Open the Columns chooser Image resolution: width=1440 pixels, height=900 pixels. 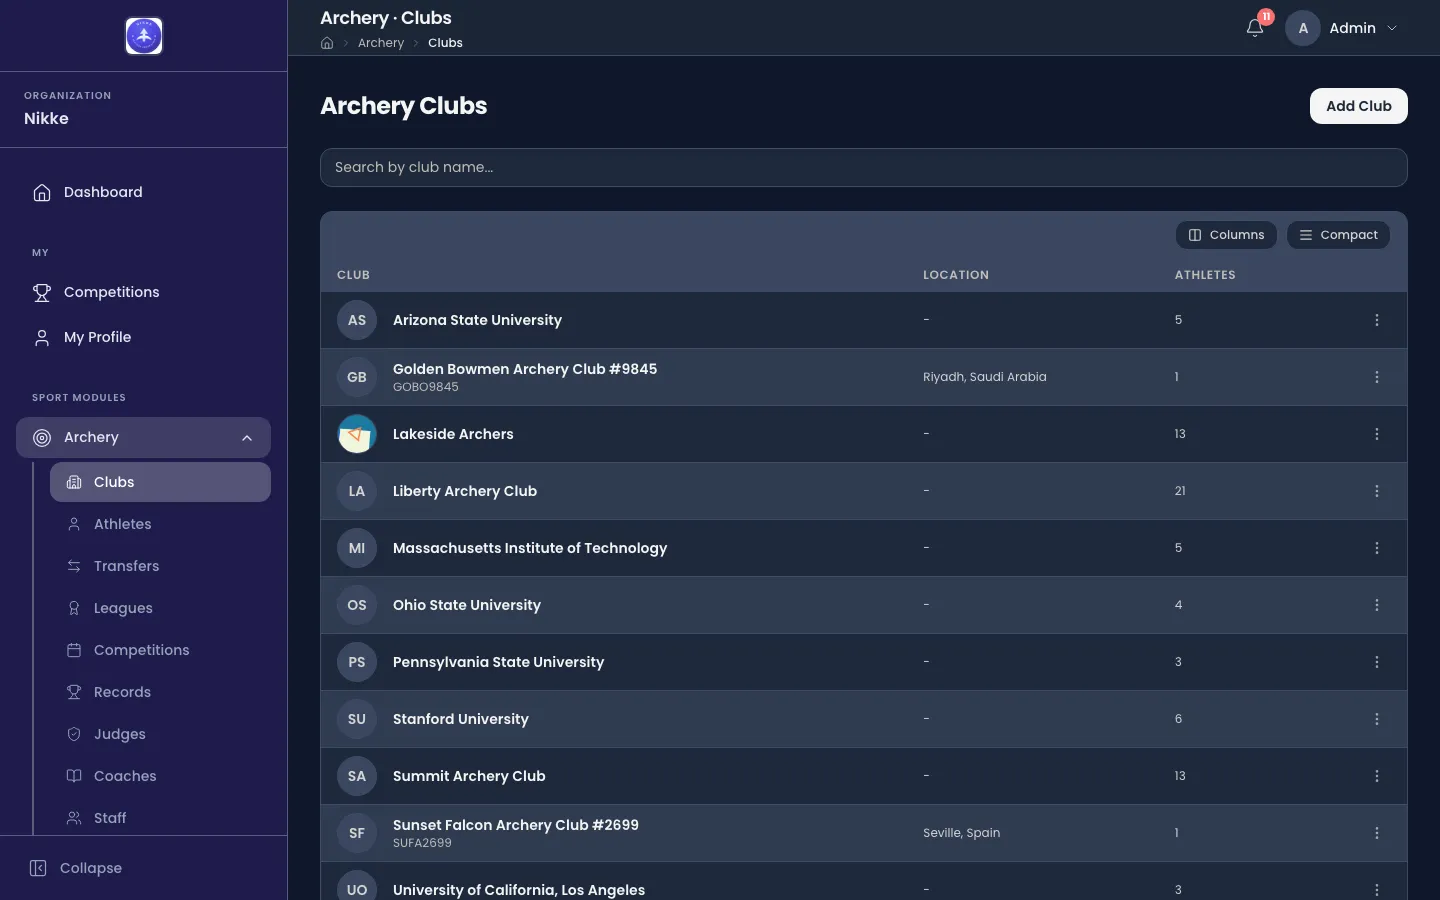point(1226,235)
